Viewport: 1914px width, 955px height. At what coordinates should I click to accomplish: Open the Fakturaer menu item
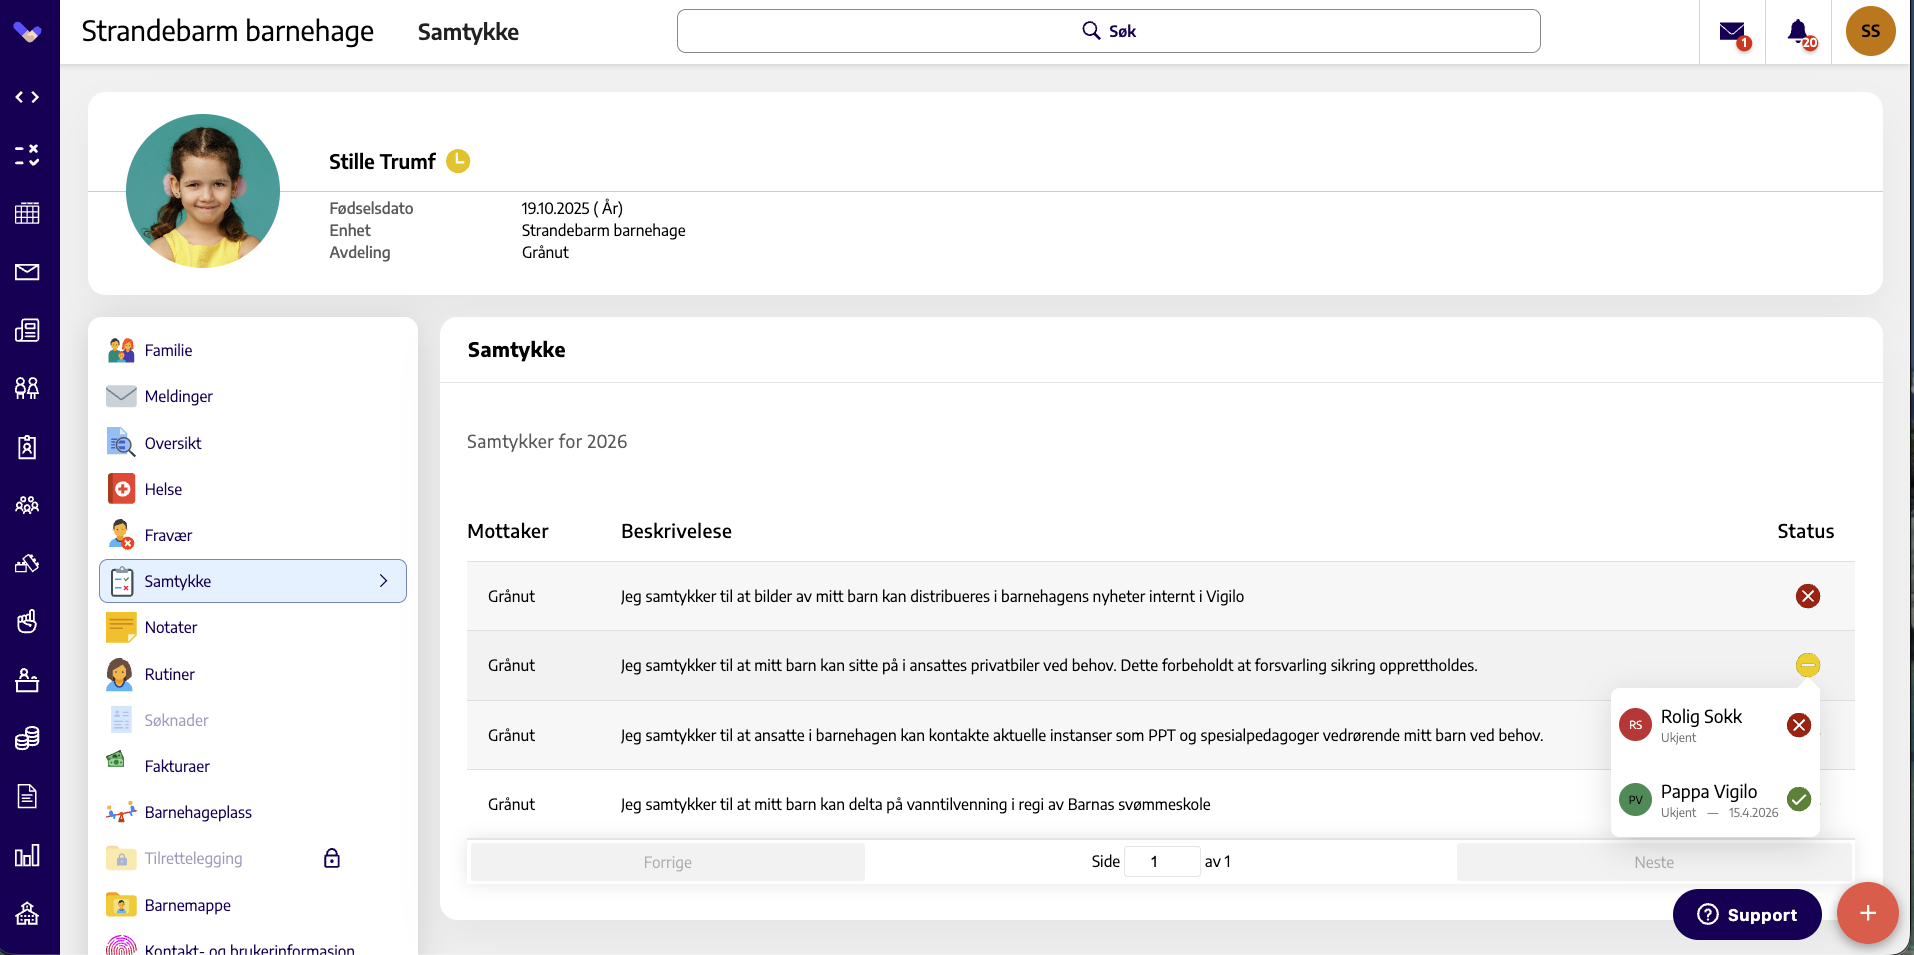point(253,766)
